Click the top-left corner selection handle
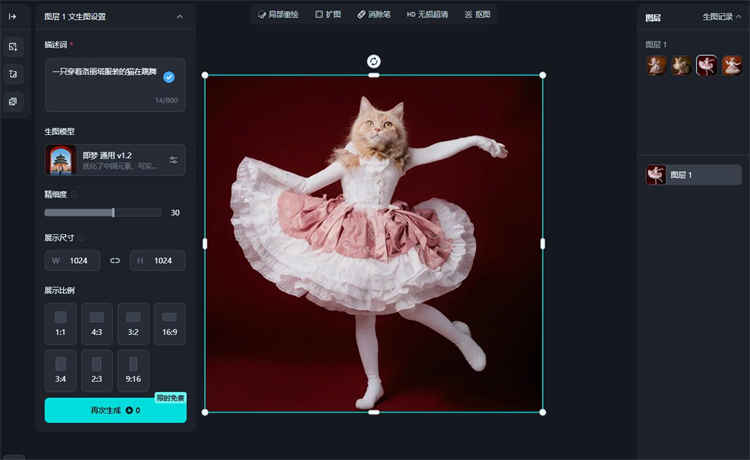Screen dimensions: 750x460 [205, 75]
